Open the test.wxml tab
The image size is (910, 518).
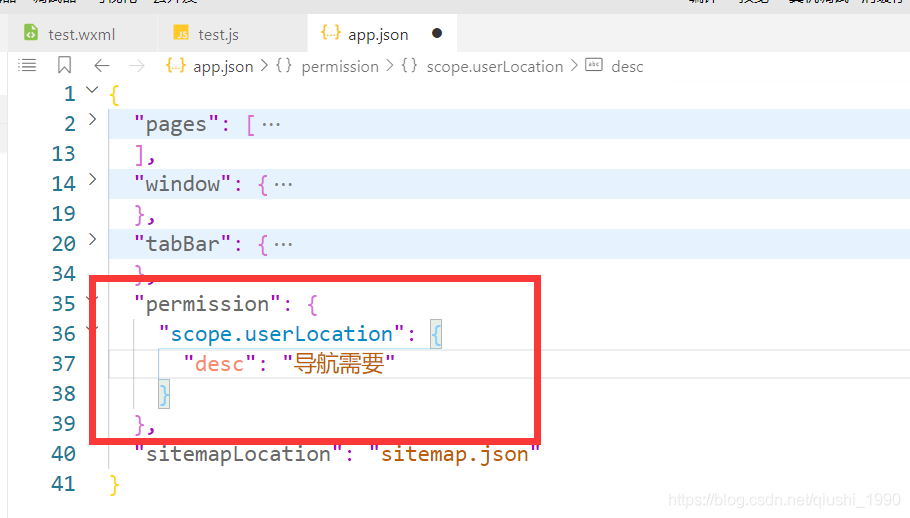pos(80,34)
